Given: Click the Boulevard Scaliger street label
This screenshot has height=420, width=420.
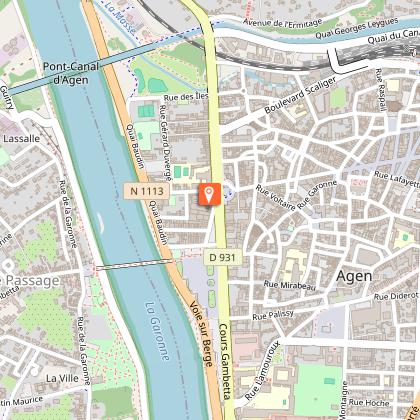Looking at the screenshot, I should pos(301,95).
